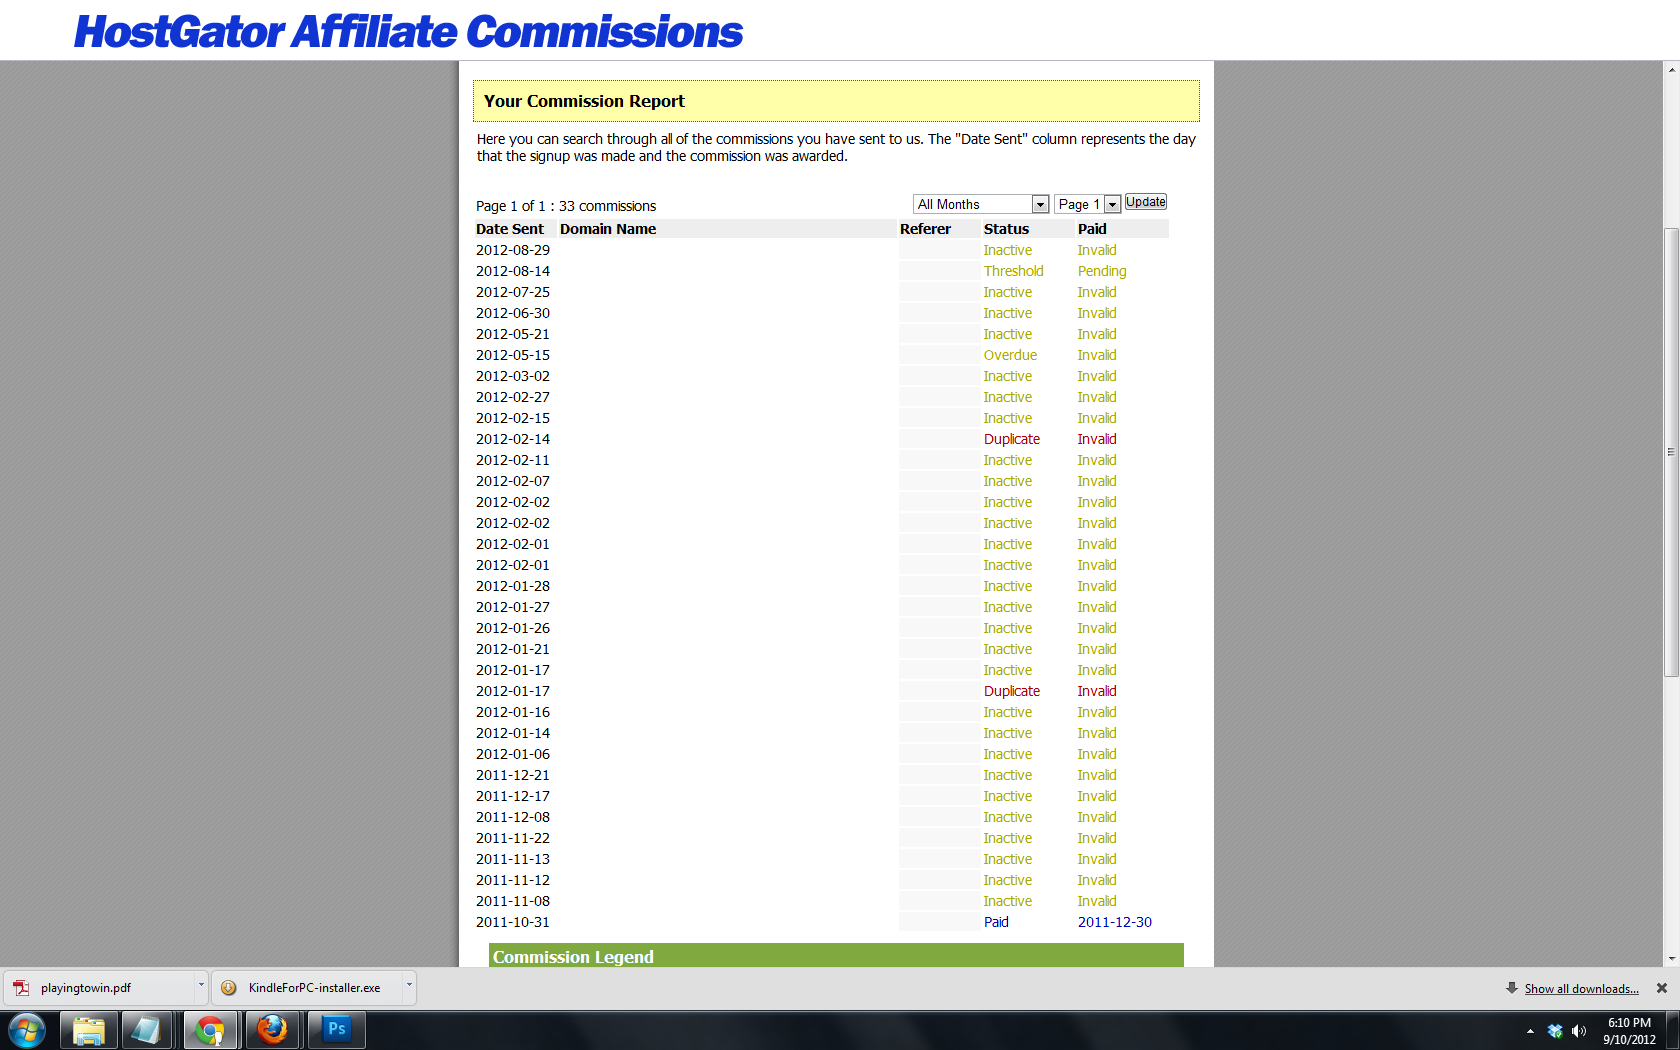Image resolution: width=1680 pixels, height=1050 pixels.
Task: Select the 2012-03-02 date cell
Action: (x=513, y=376)
